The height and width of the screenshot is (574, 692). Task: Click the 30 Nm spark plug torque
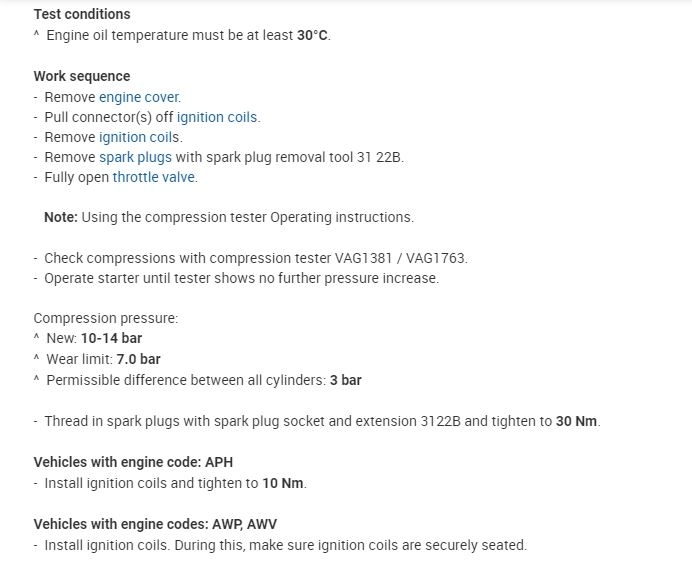point(577,421)
